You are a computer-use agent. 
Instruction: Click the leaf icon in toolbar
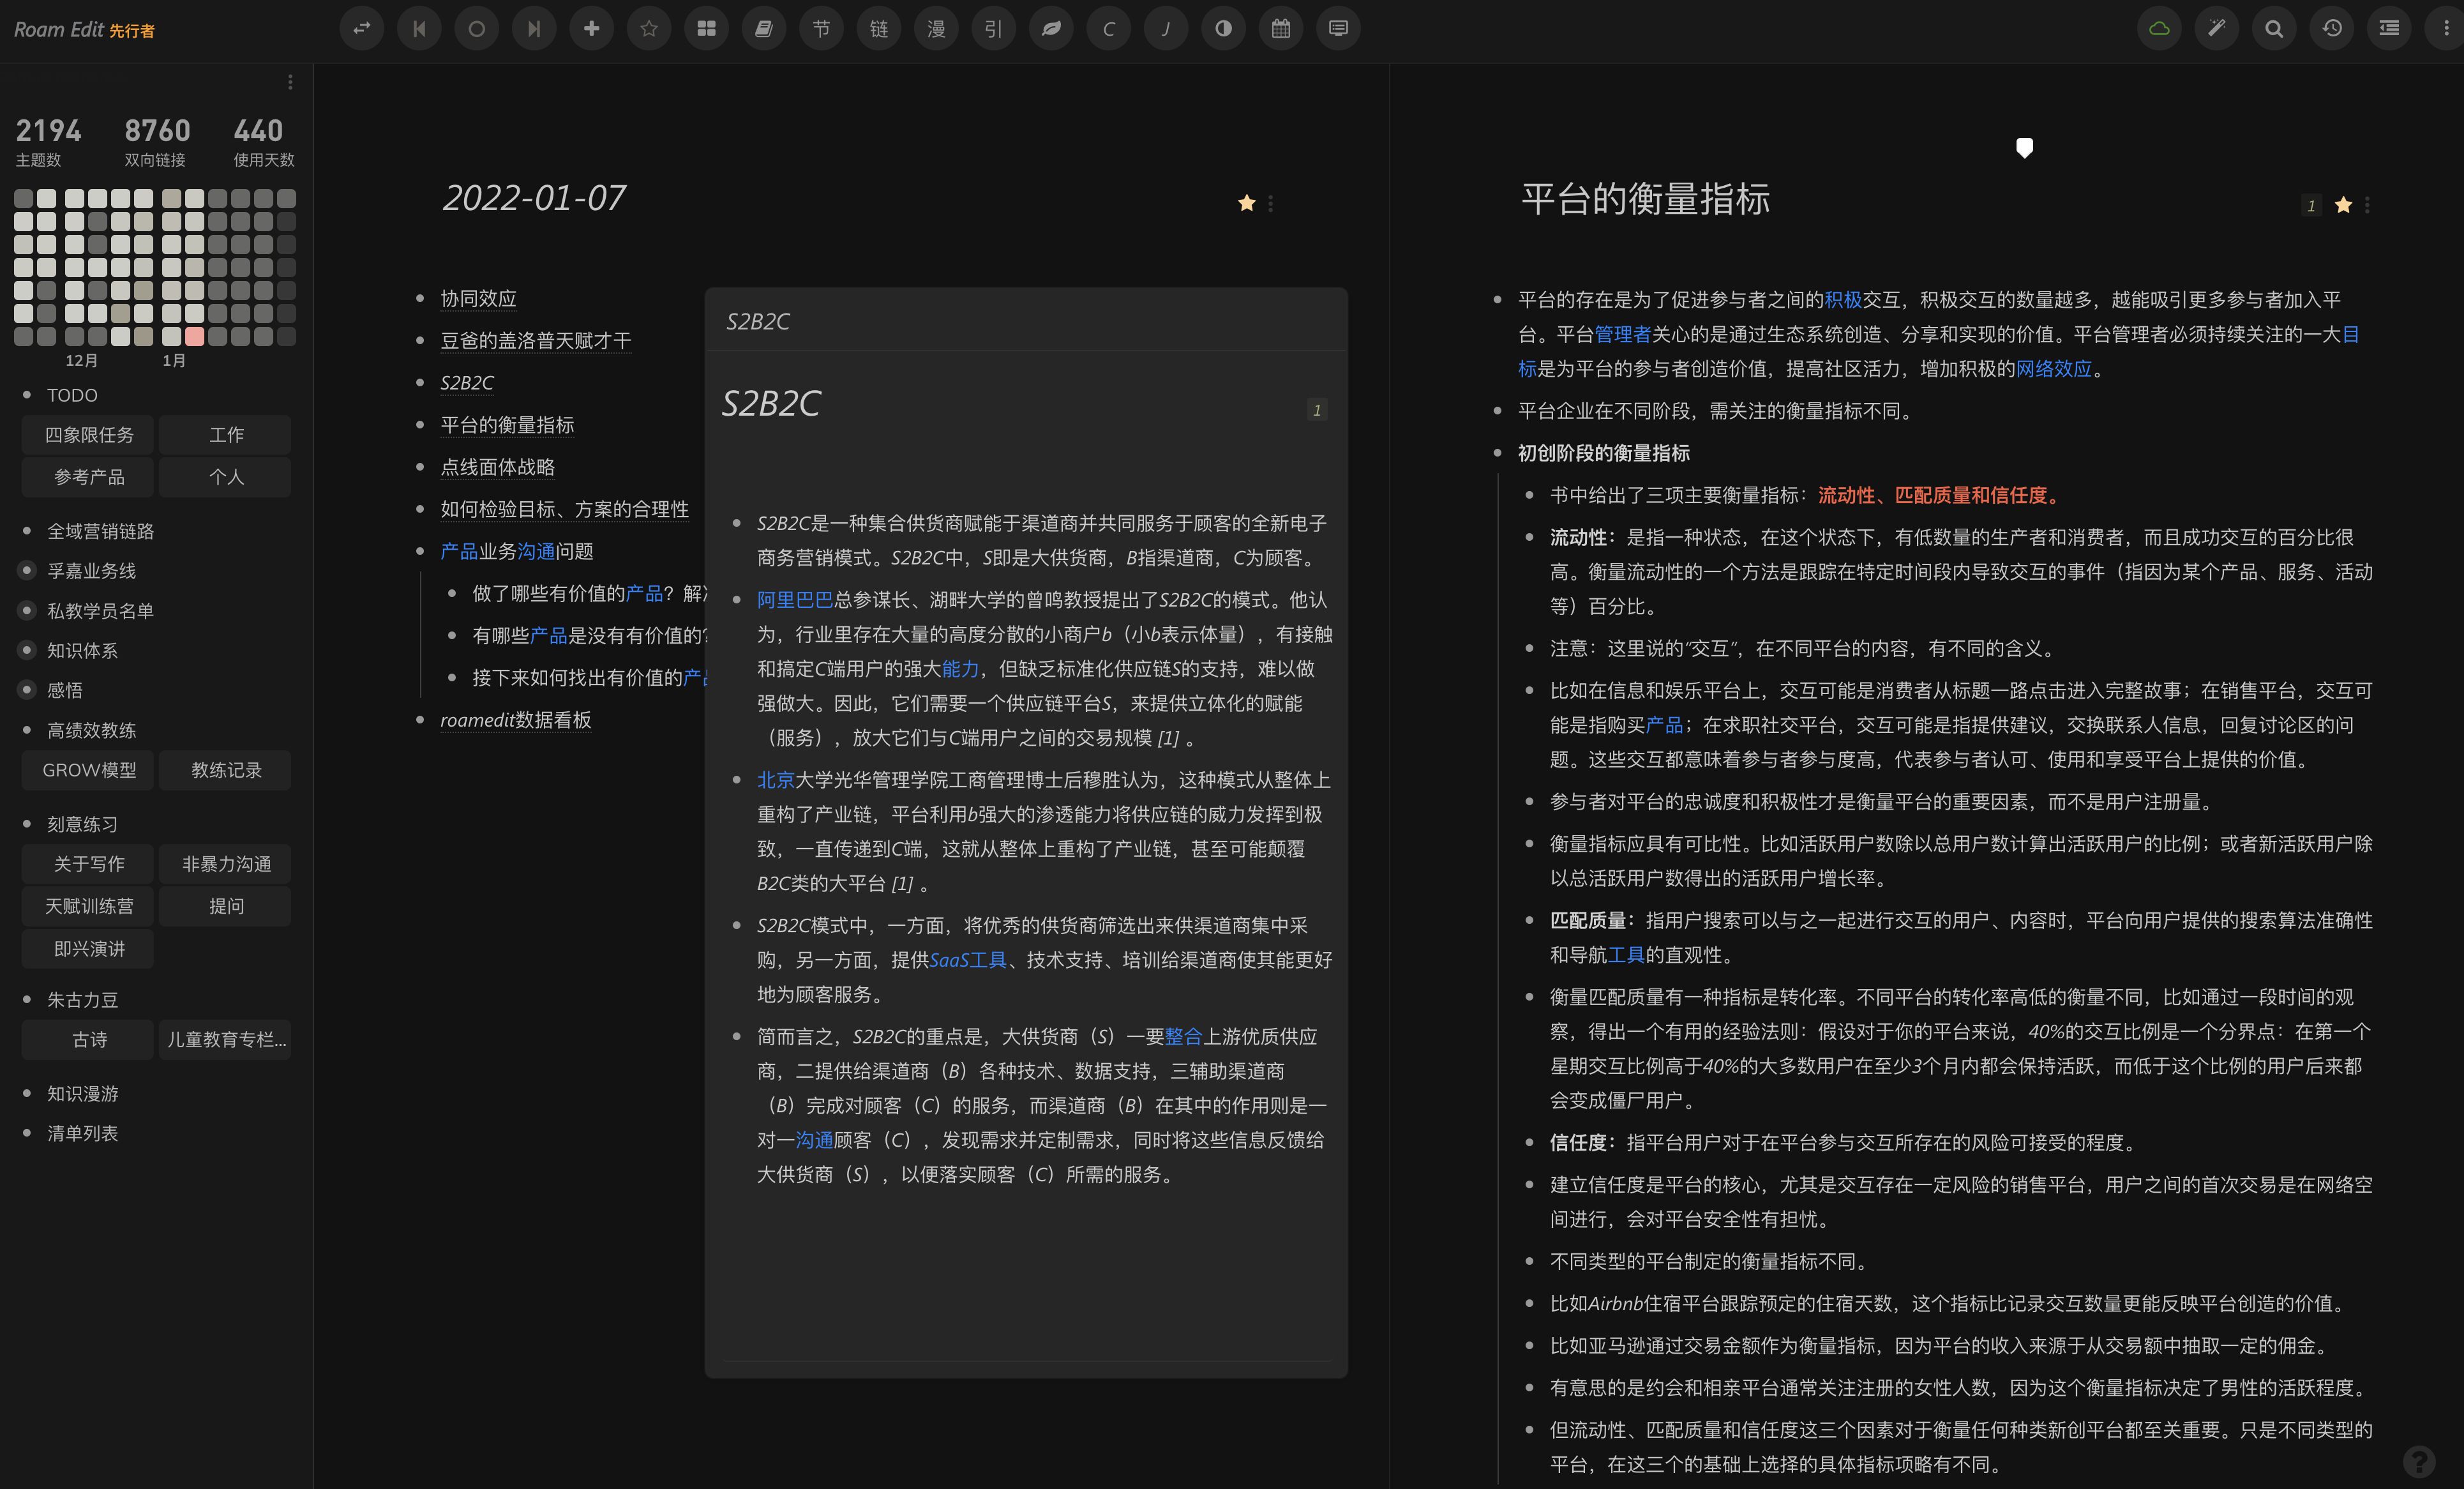click(x=1051, y=29)
